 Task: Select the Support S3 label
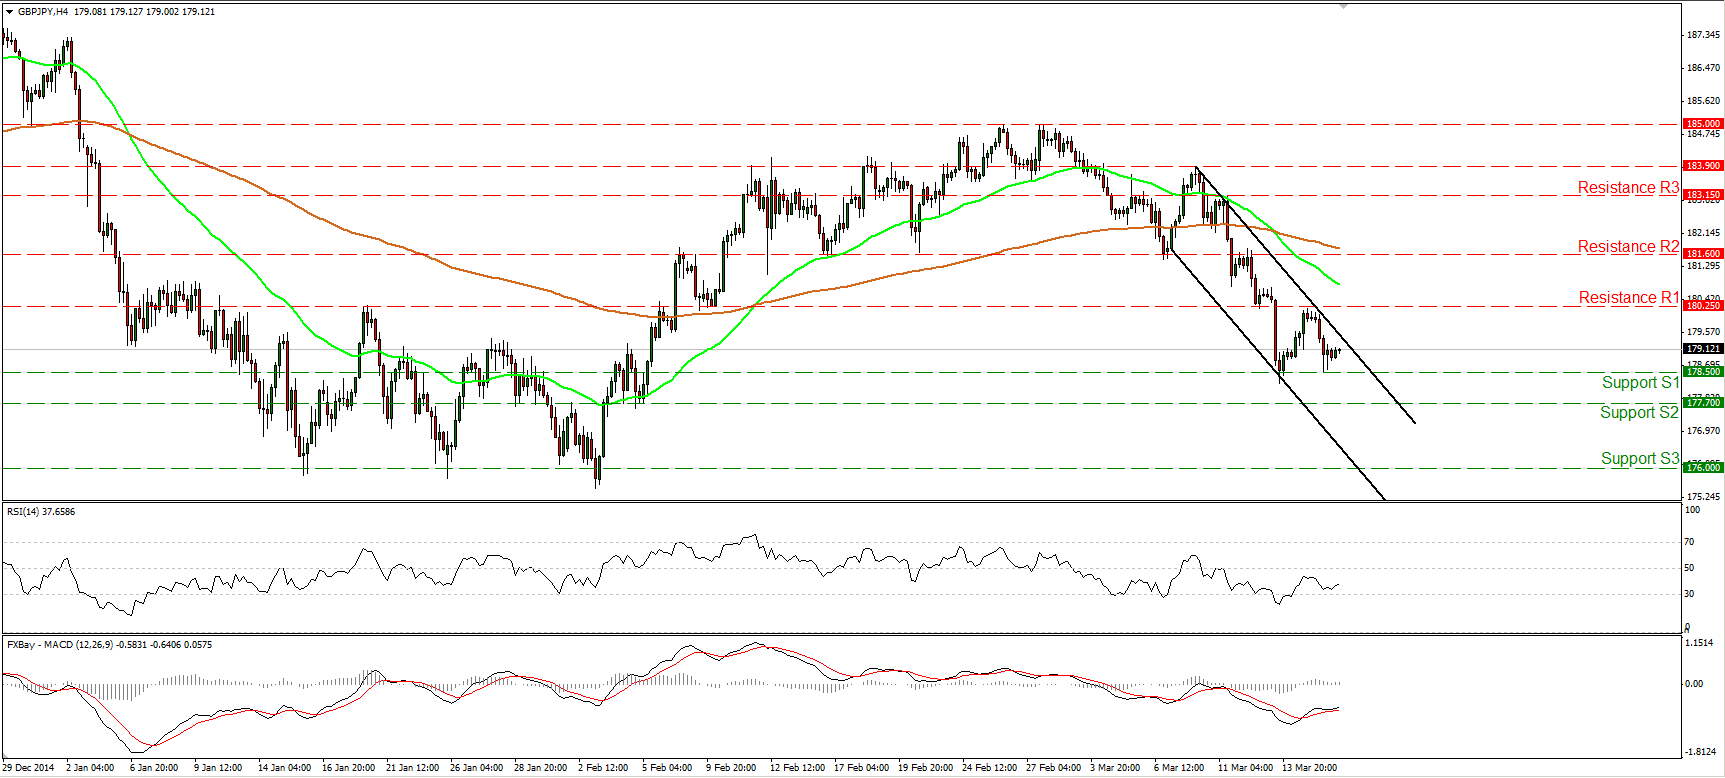(1640, 459)
